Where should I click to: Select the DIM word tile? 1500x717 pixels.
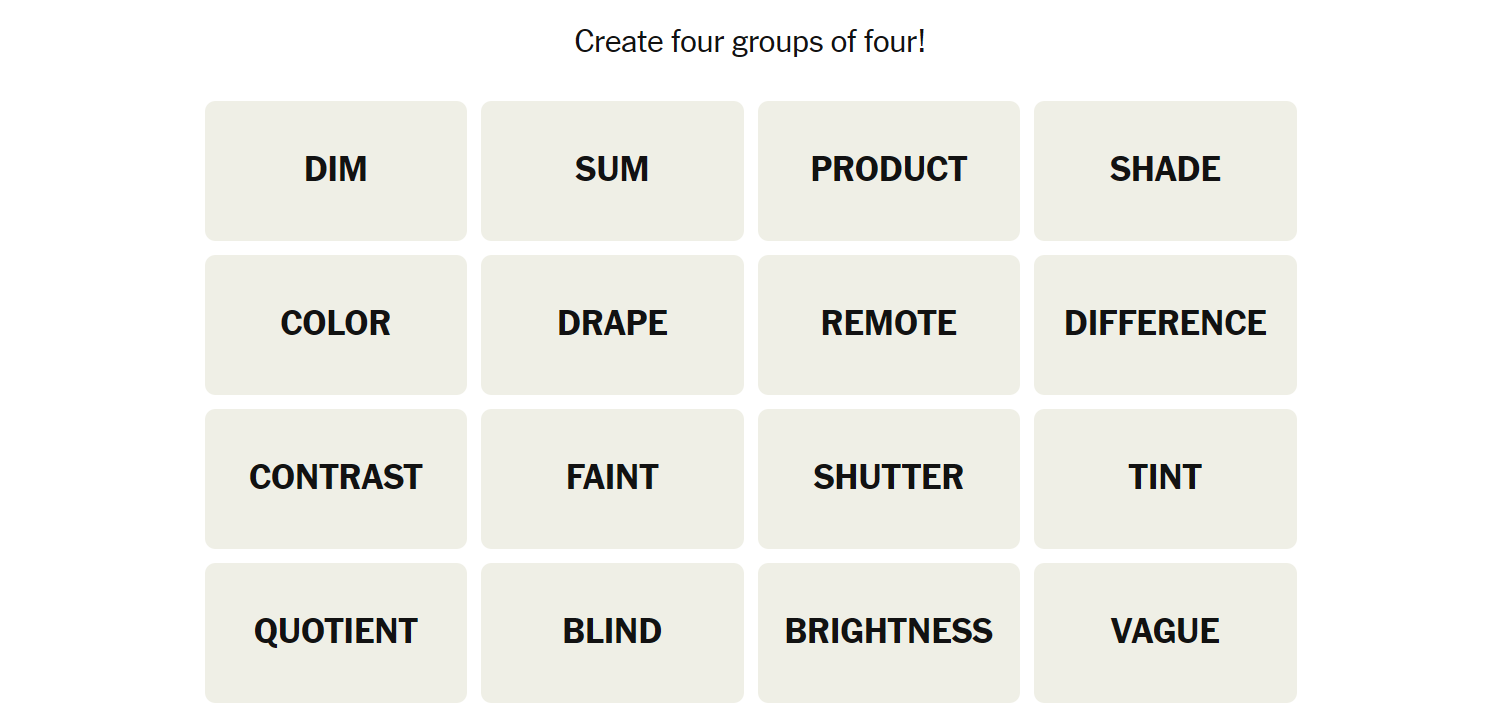tap(336, 170)
